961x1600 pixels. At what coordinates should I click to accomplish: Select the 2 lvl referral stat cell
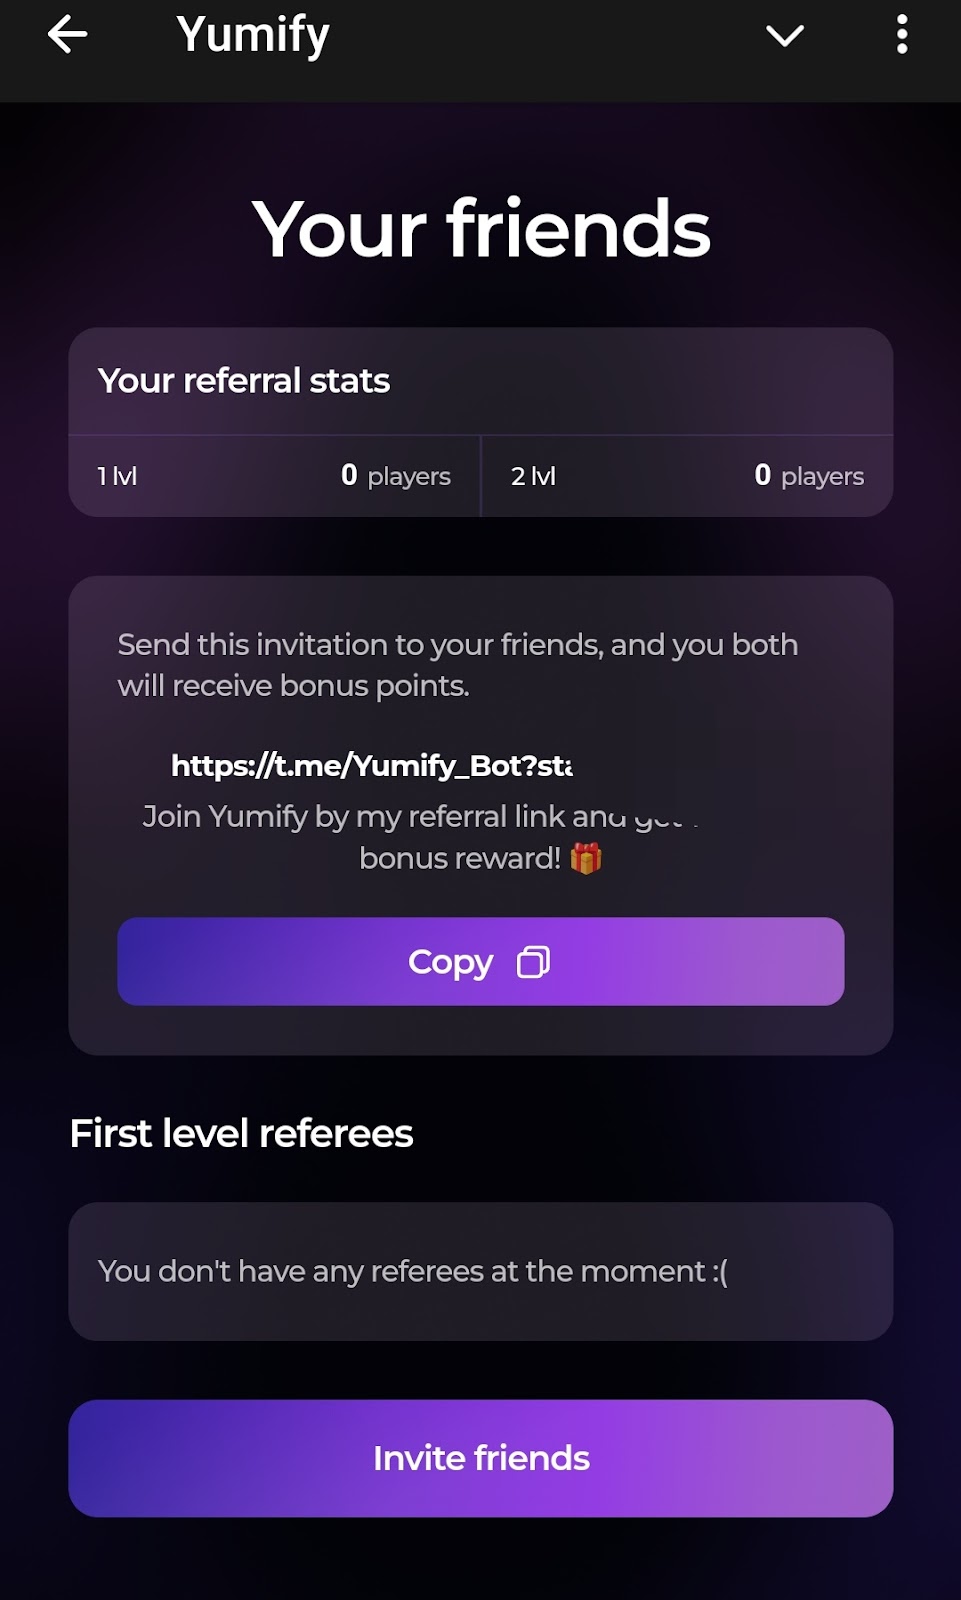(x=687, y=476)
